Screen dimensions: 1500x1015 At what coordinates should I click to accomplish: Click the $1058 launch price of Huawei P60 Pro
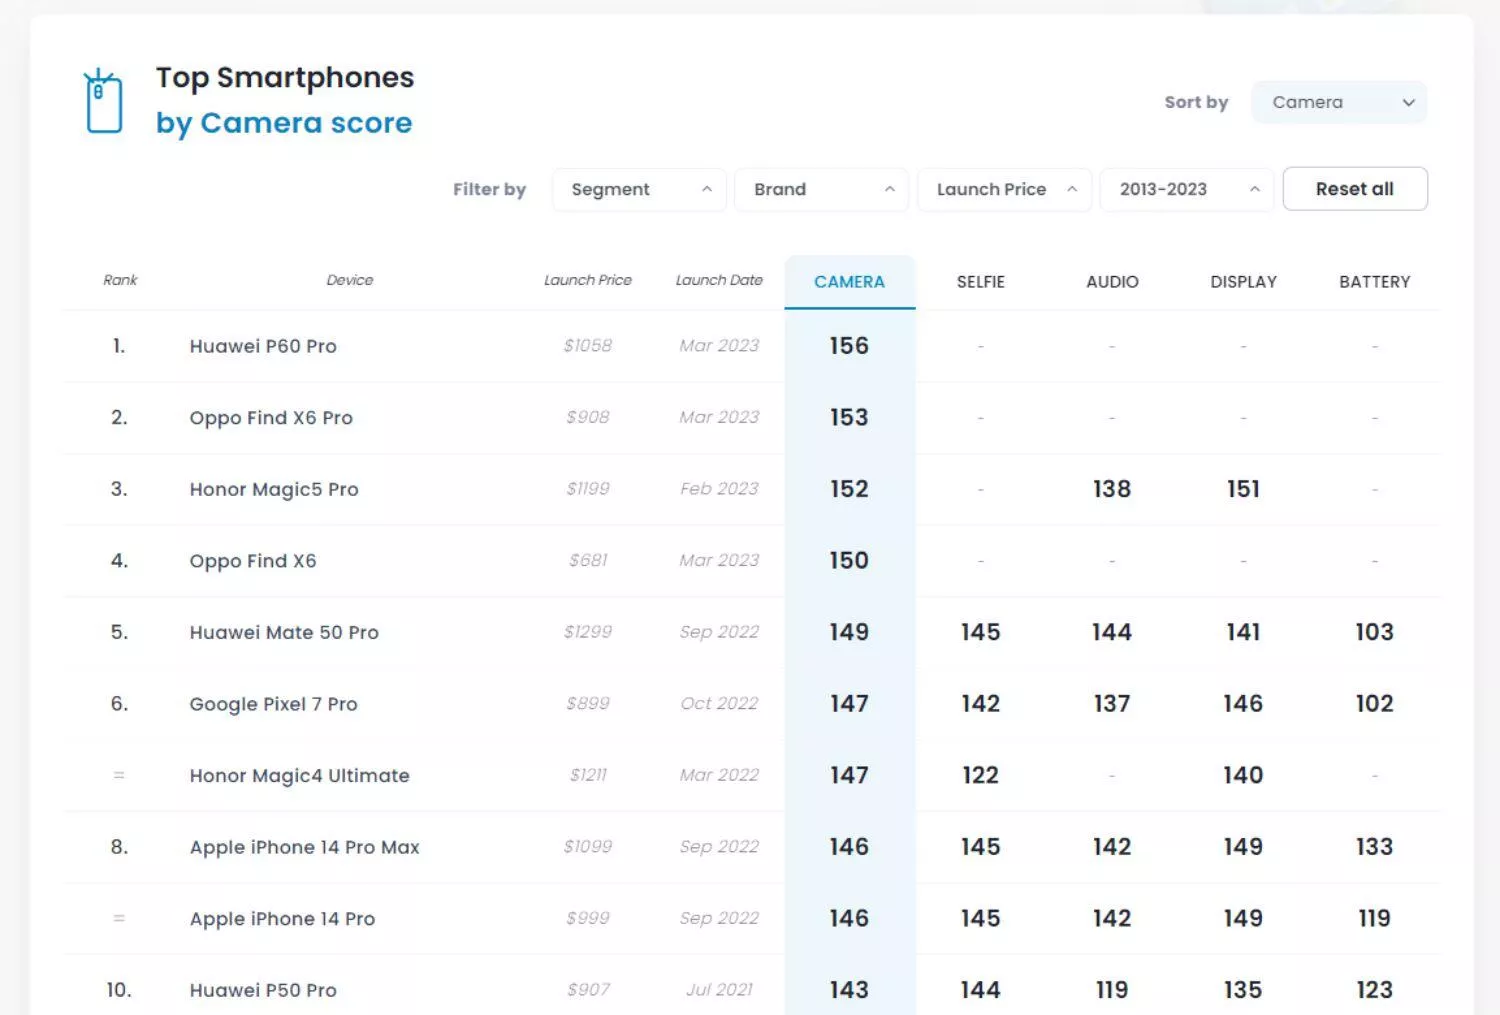(588, 346)
